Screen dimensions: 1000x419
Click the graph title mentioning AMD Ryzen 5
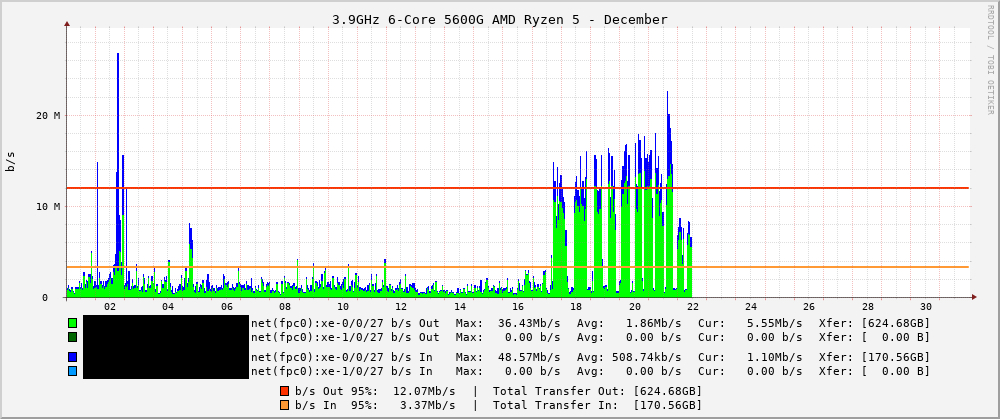[499, 19]
